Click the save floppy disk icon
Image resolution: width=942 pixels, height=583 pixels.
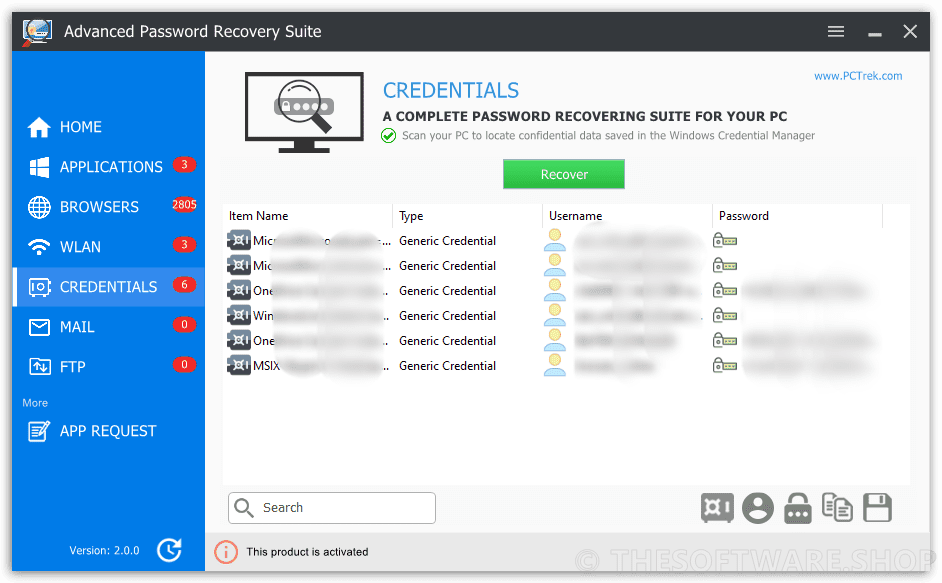coord(877,508)
